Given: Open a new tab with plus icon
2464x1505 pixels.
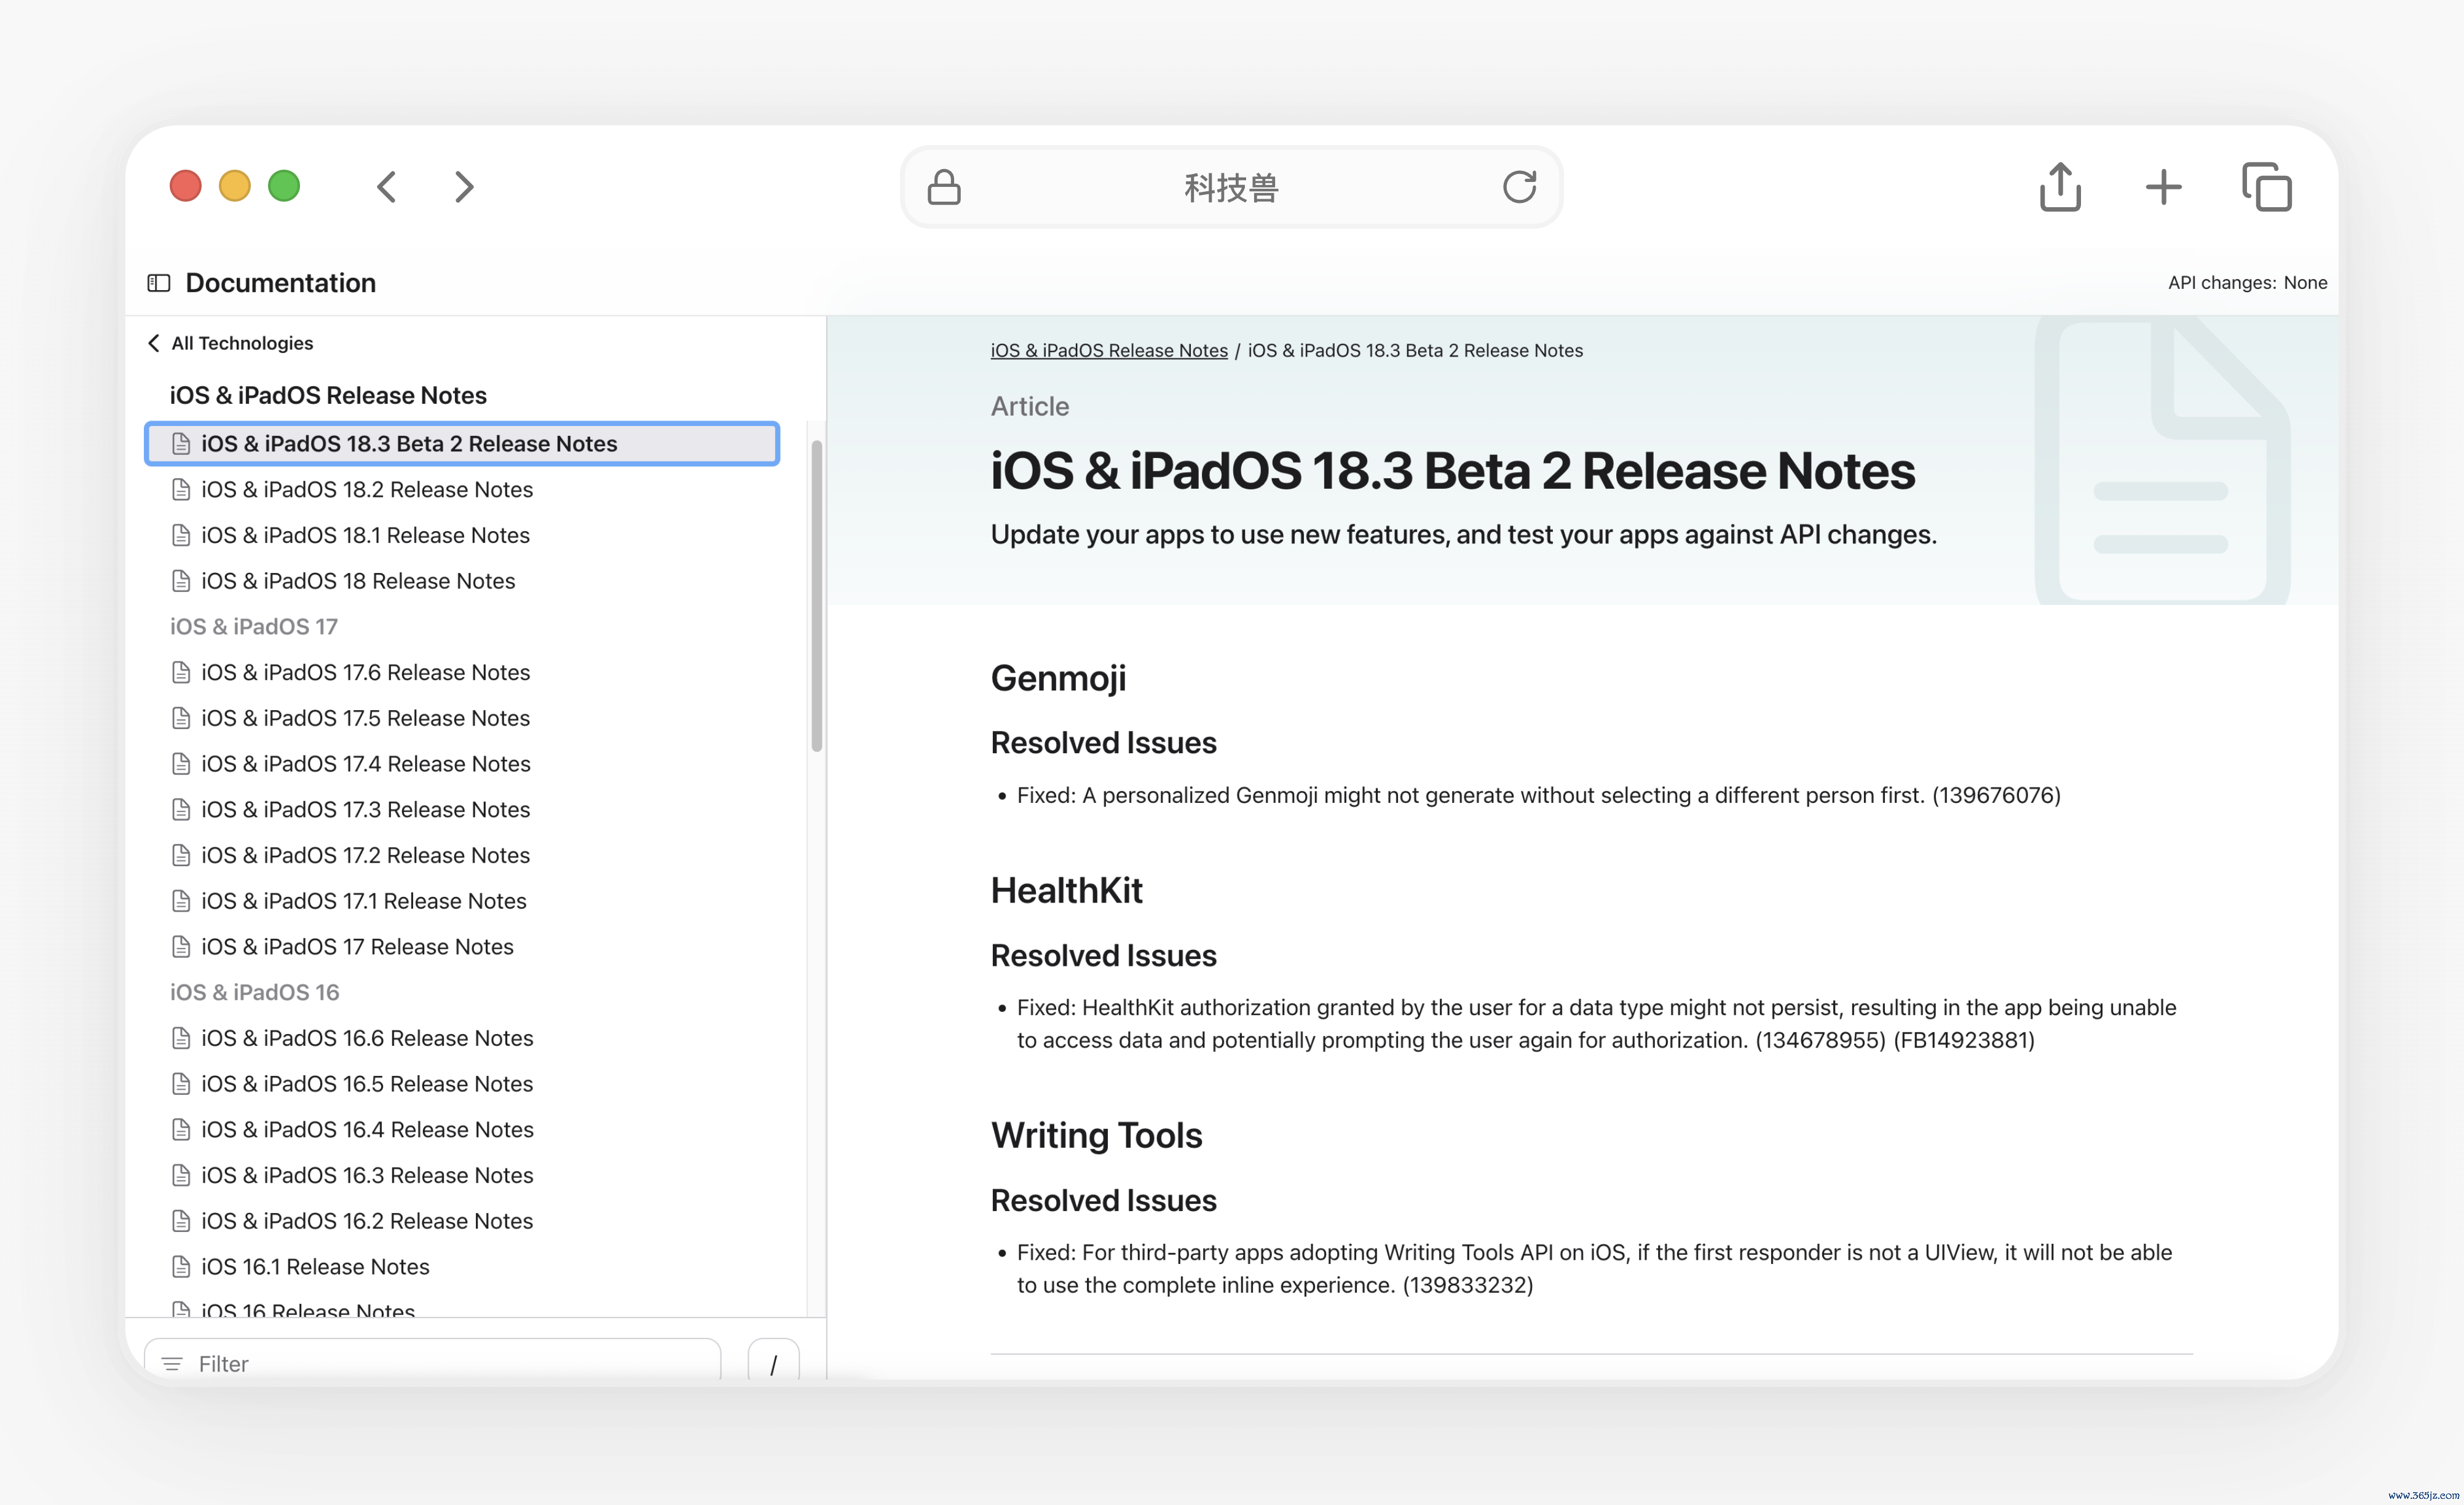Looking at the screenshot, I should tap(2163, 187).
